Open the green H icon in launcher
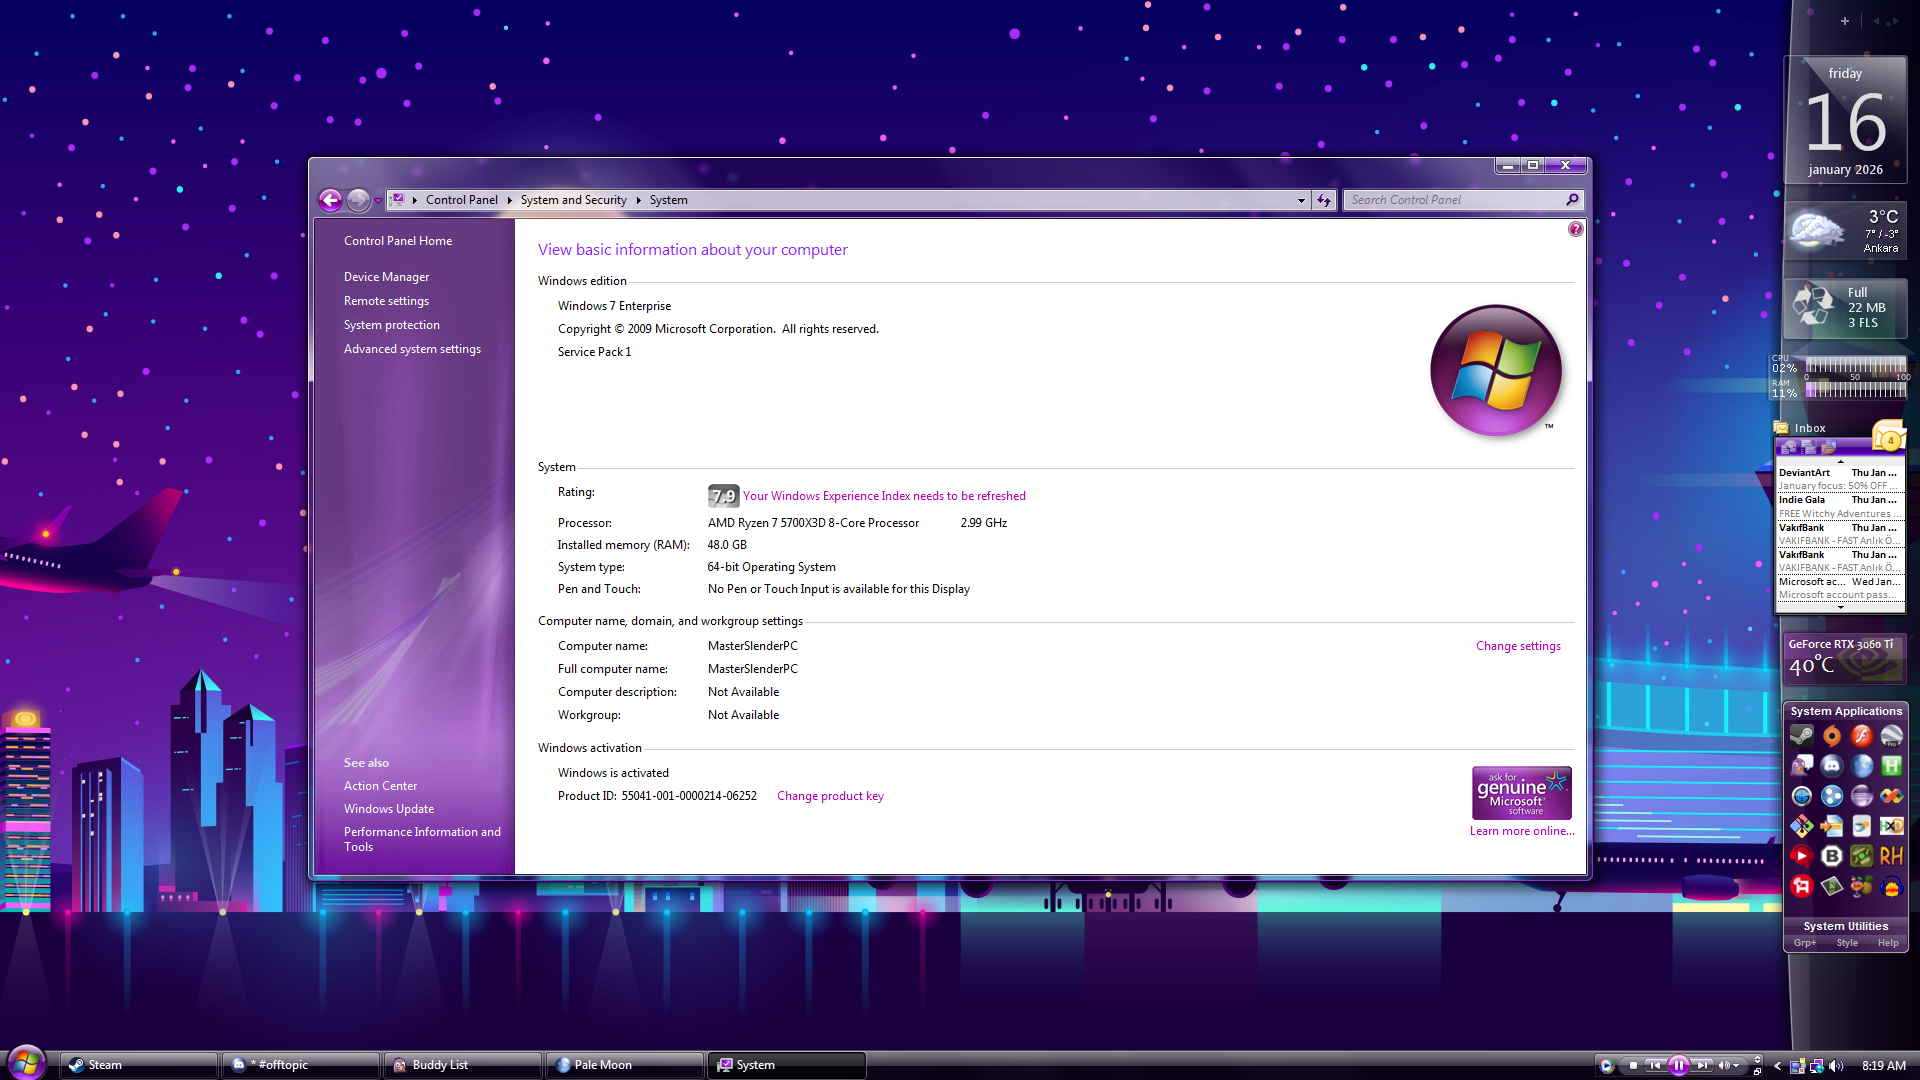Screen dimensions: 1920x1080 coord(1892,766)
